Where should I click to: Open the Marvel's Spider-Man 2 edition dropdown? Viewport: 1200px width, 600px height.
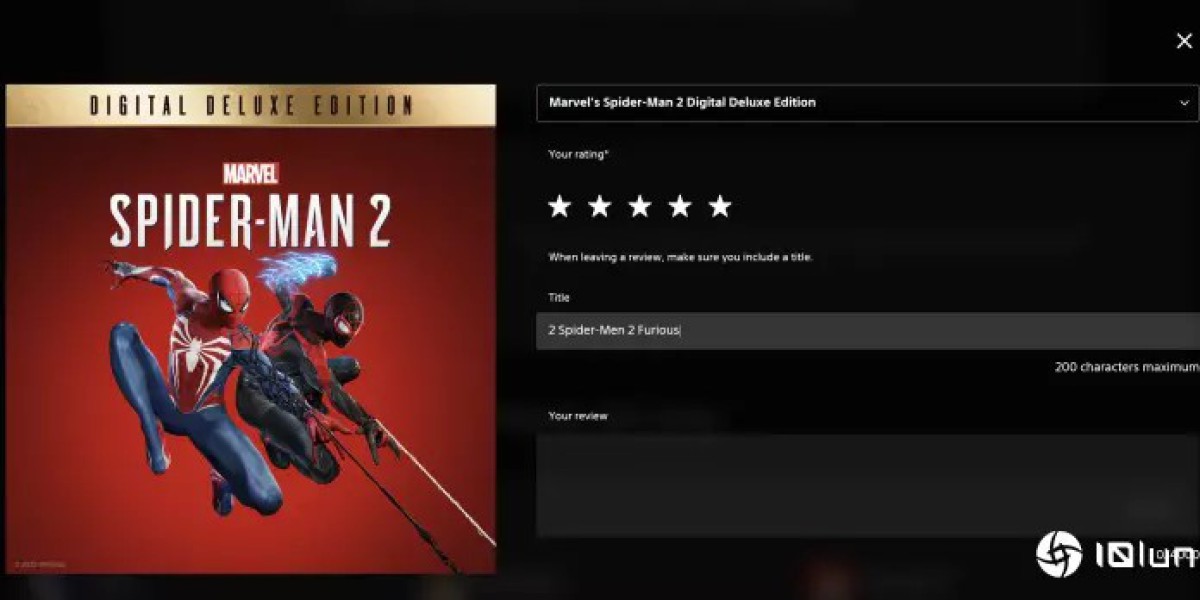pyautogui.click(x=867, y=103)
